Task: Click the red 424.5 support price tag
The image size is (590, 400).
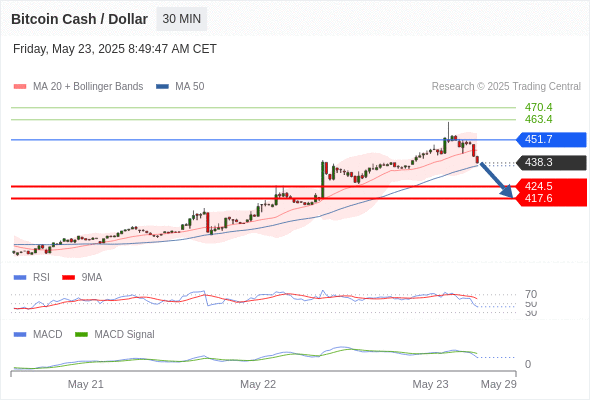Action: (551, 186)
